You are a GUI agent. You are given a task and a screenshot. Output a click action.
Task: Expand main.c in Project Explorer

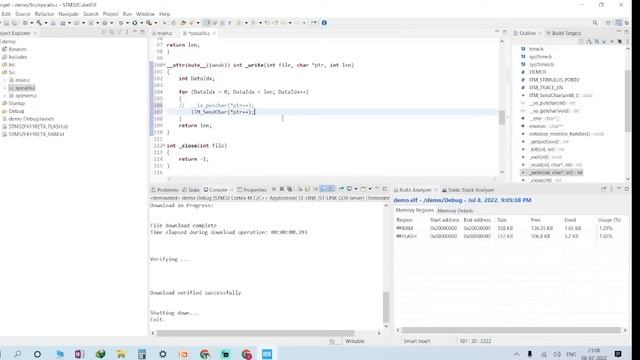[x=5, y=80]
